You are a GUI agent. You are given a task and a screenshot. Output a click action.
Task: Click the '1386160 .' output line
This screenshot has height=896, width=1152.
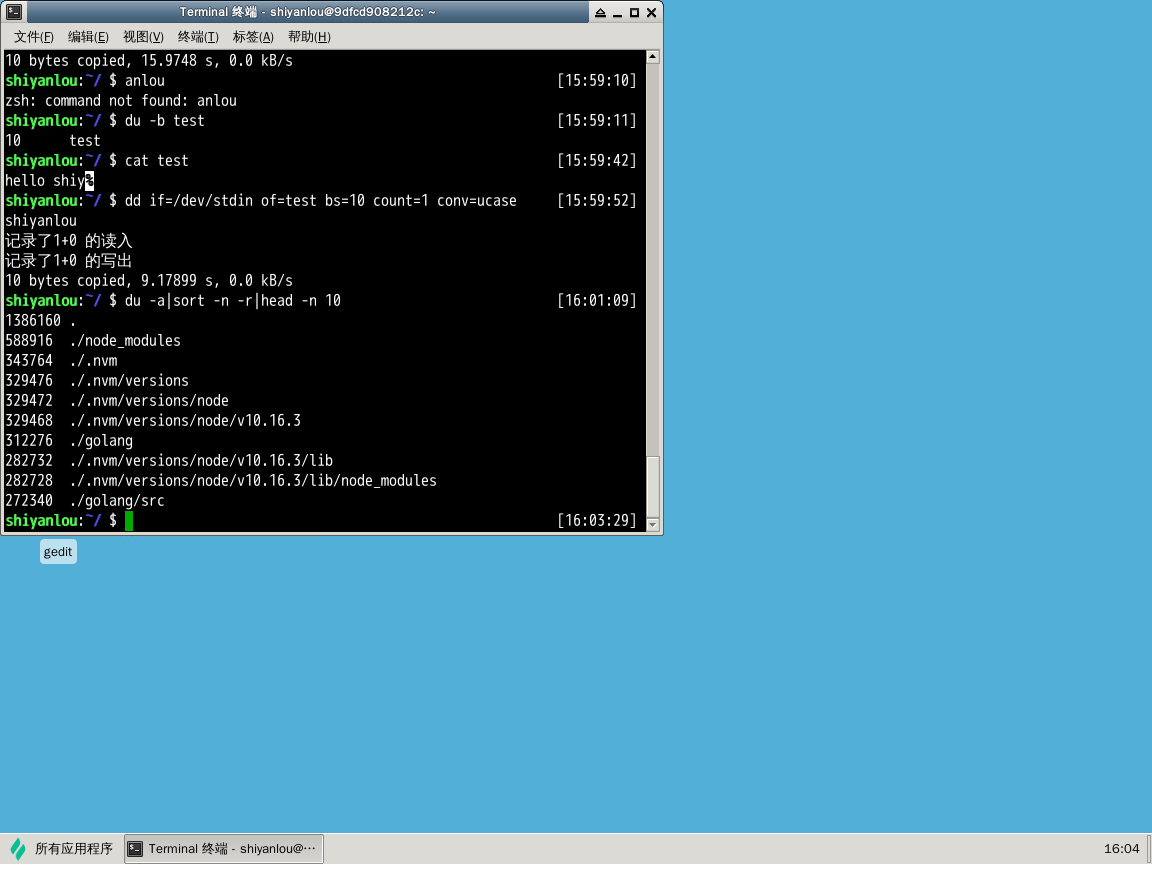click(40, 321)
